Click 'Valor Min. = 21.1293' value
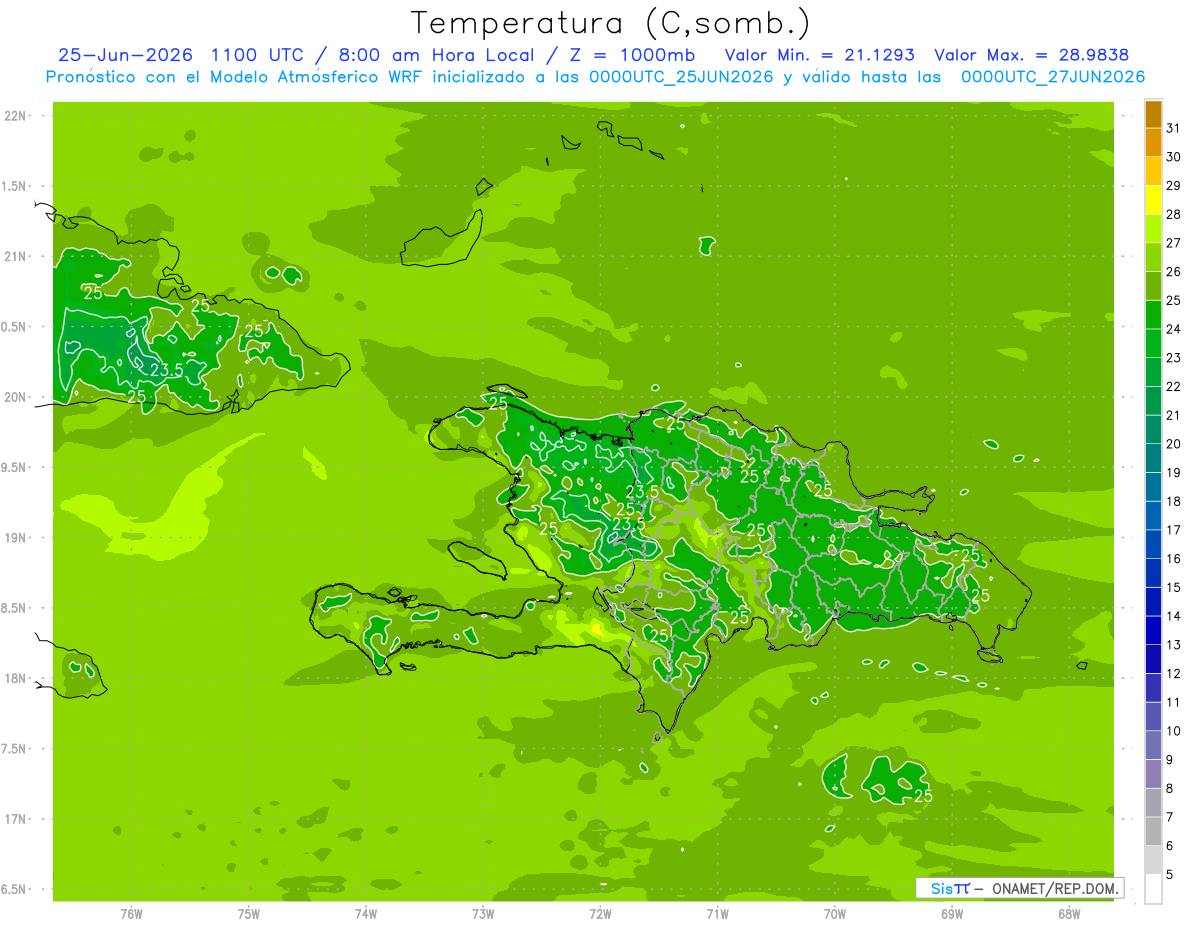 point(820,55)
